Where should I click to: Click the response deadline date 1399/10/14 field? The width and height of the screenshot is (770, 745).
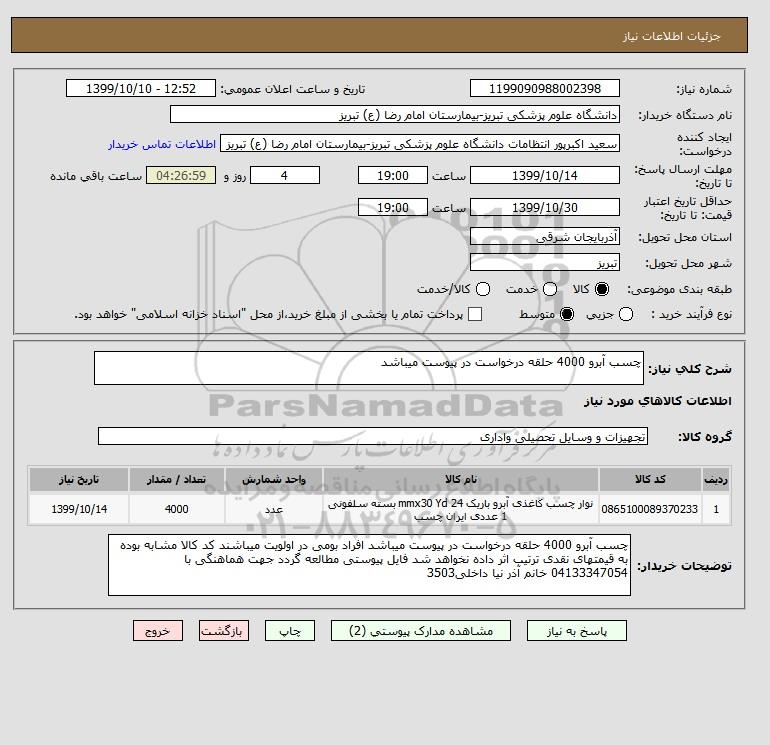pyautogui.click(x=545, y=175)
